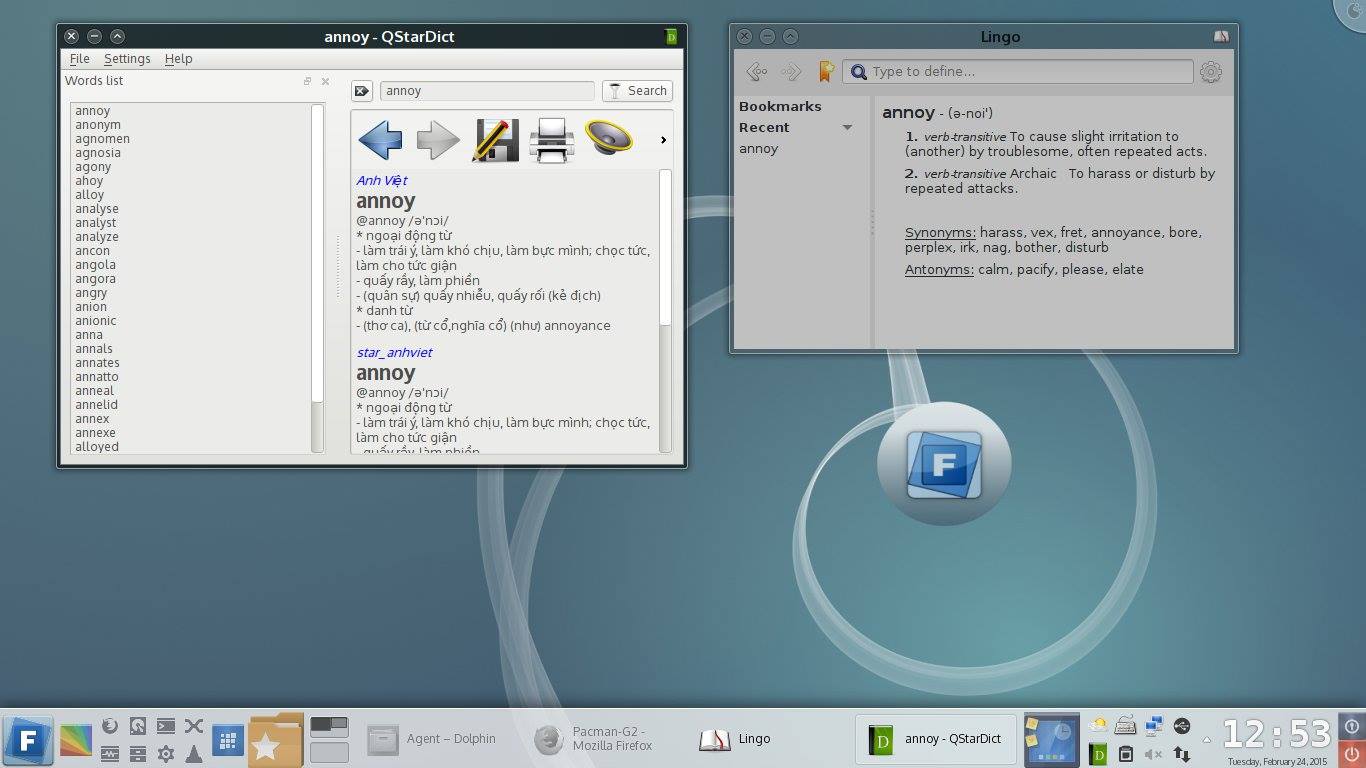
Task: Go forward using QStarDict gray right arrow
Action: [x=438, y=140]
